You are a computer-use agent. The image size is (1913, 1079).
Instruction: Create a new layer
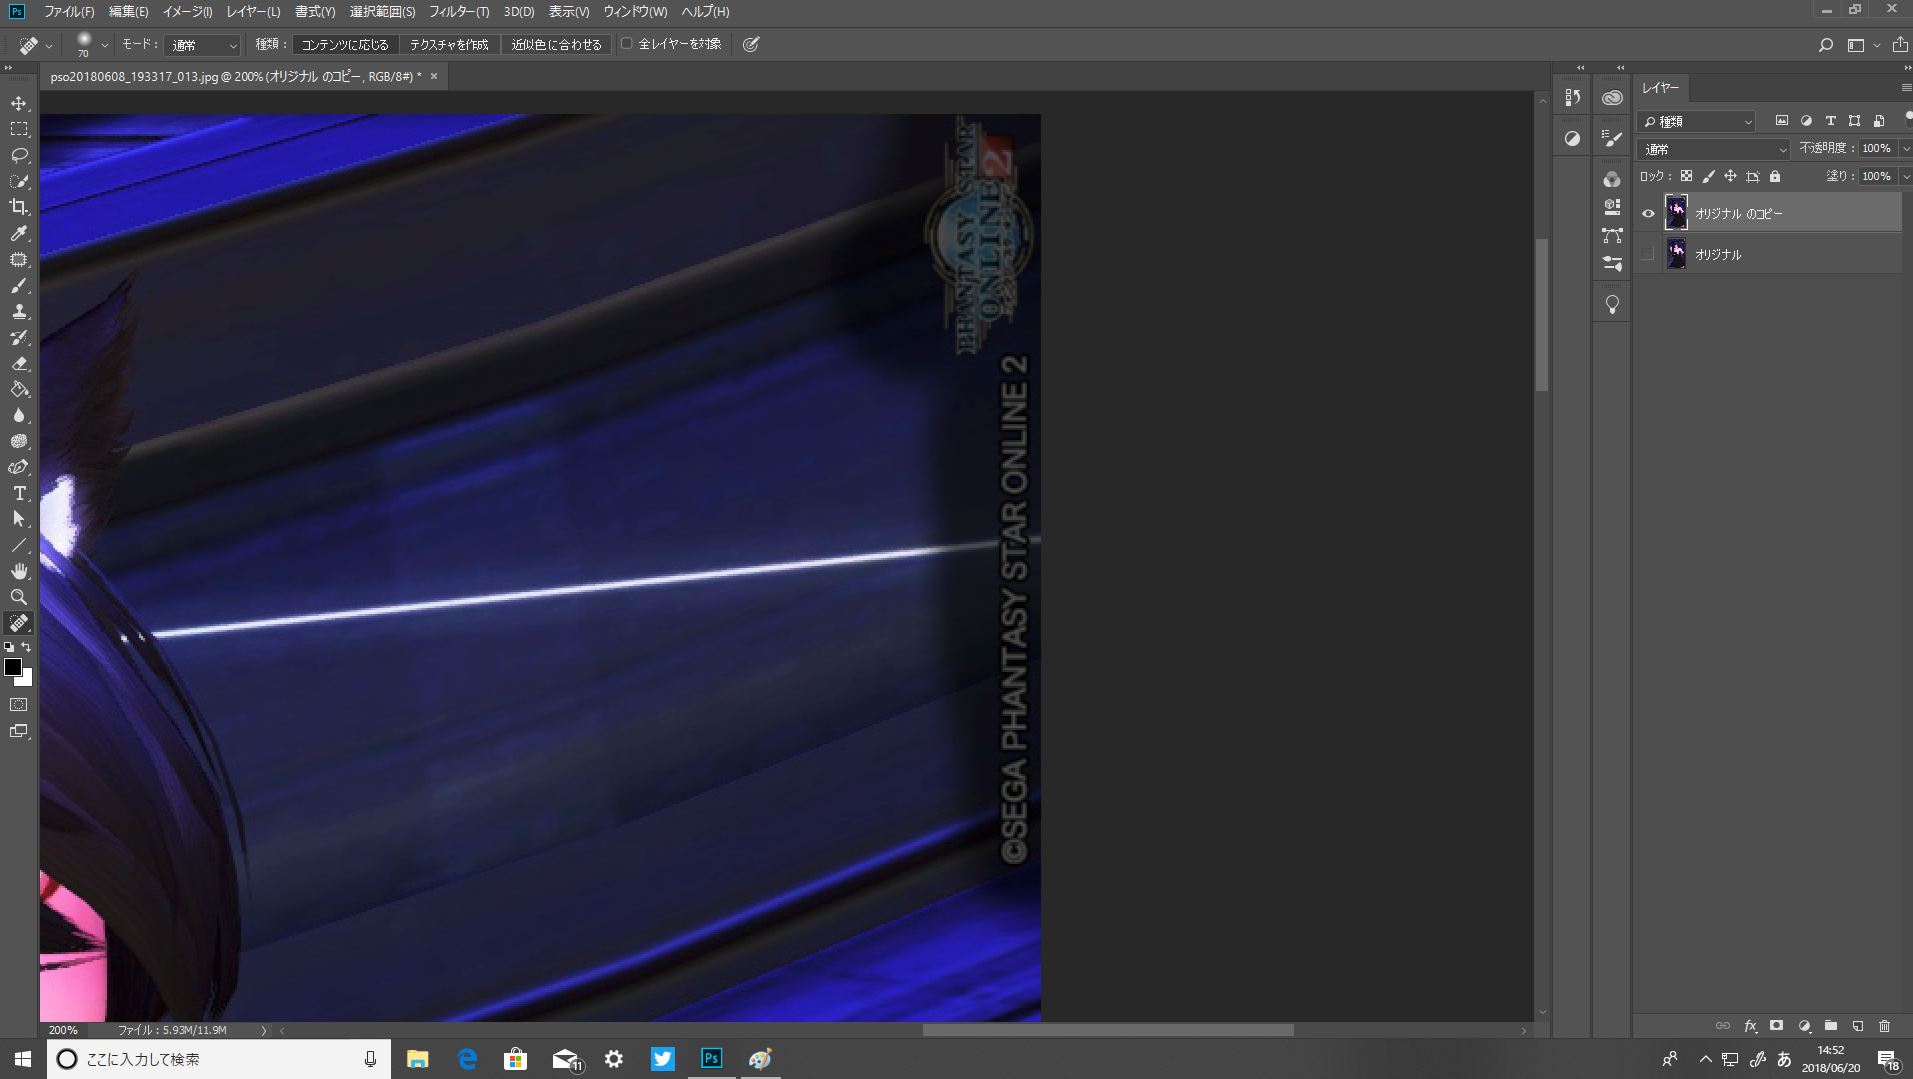pos(1858,1026)
